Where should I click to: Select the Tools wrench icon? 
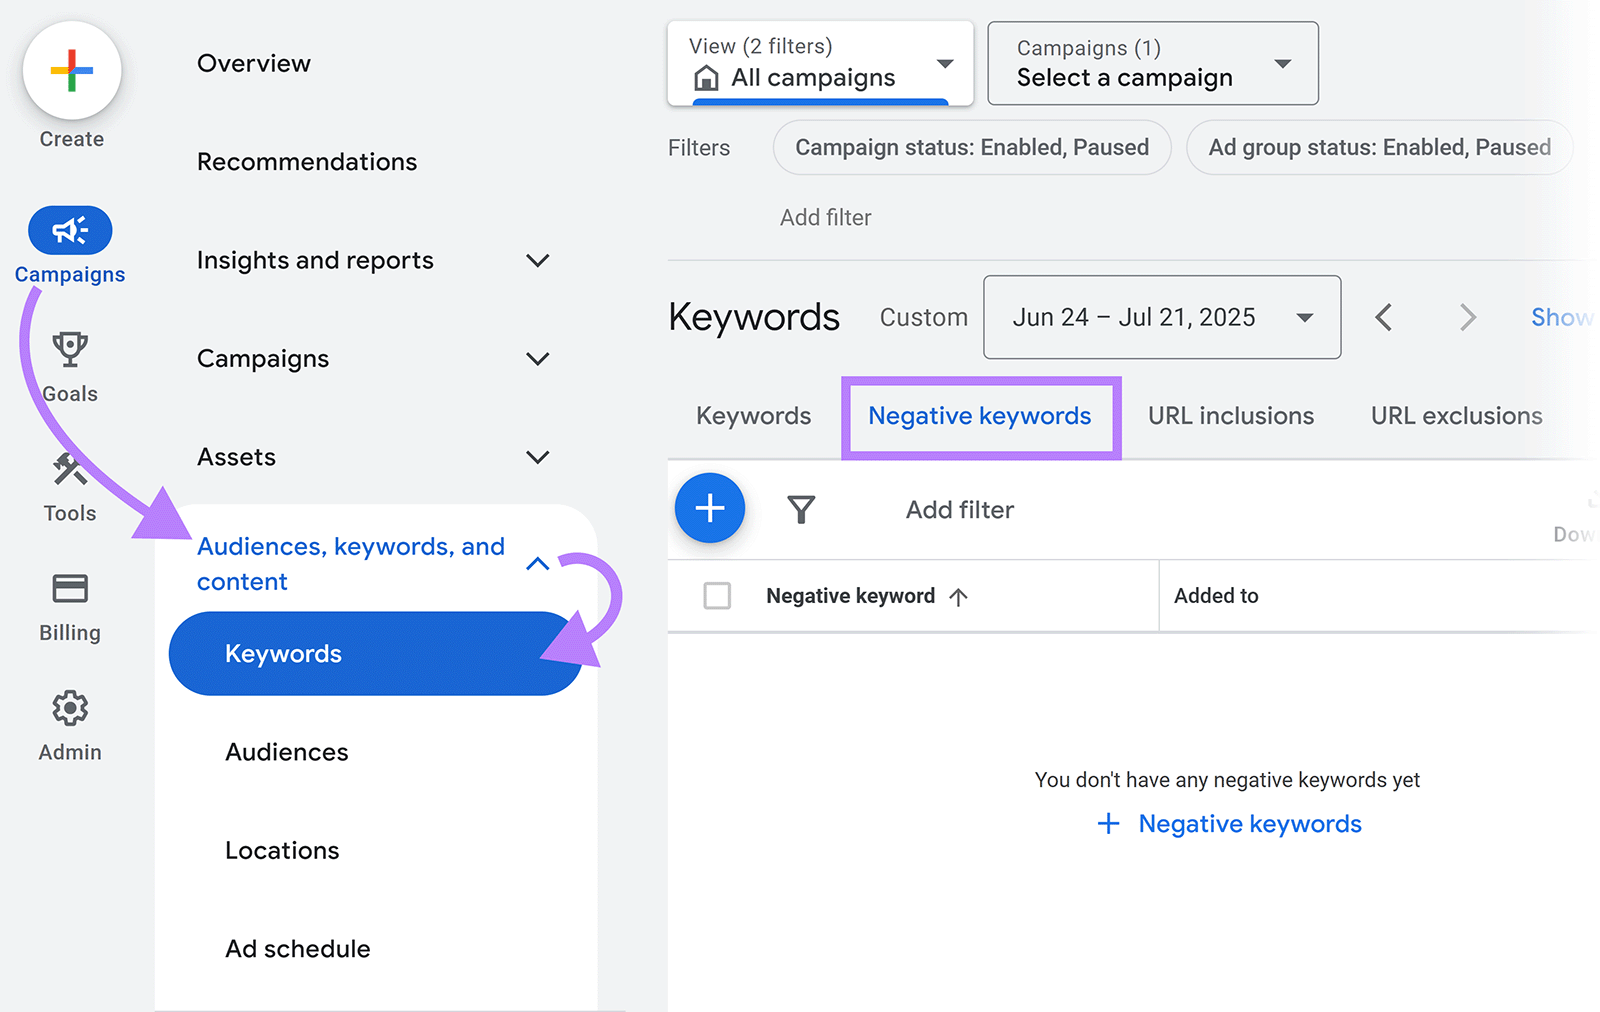[x=70, y=467]
